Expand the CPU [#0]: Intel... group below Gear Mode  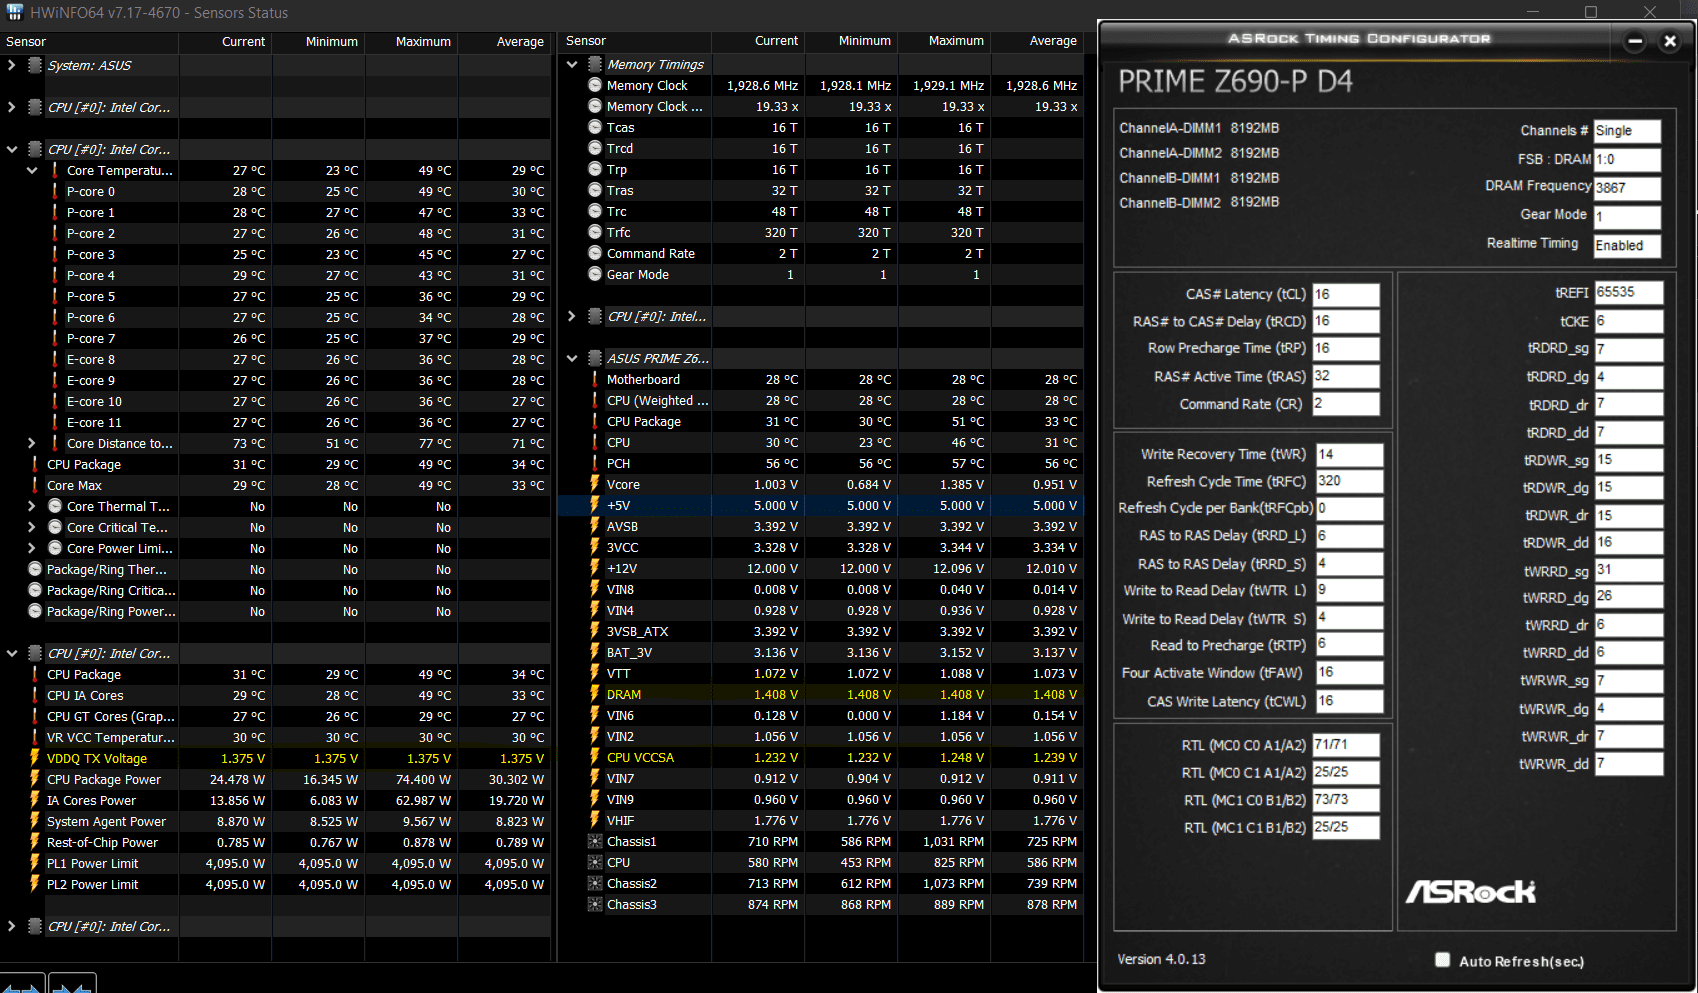[572, 316]
